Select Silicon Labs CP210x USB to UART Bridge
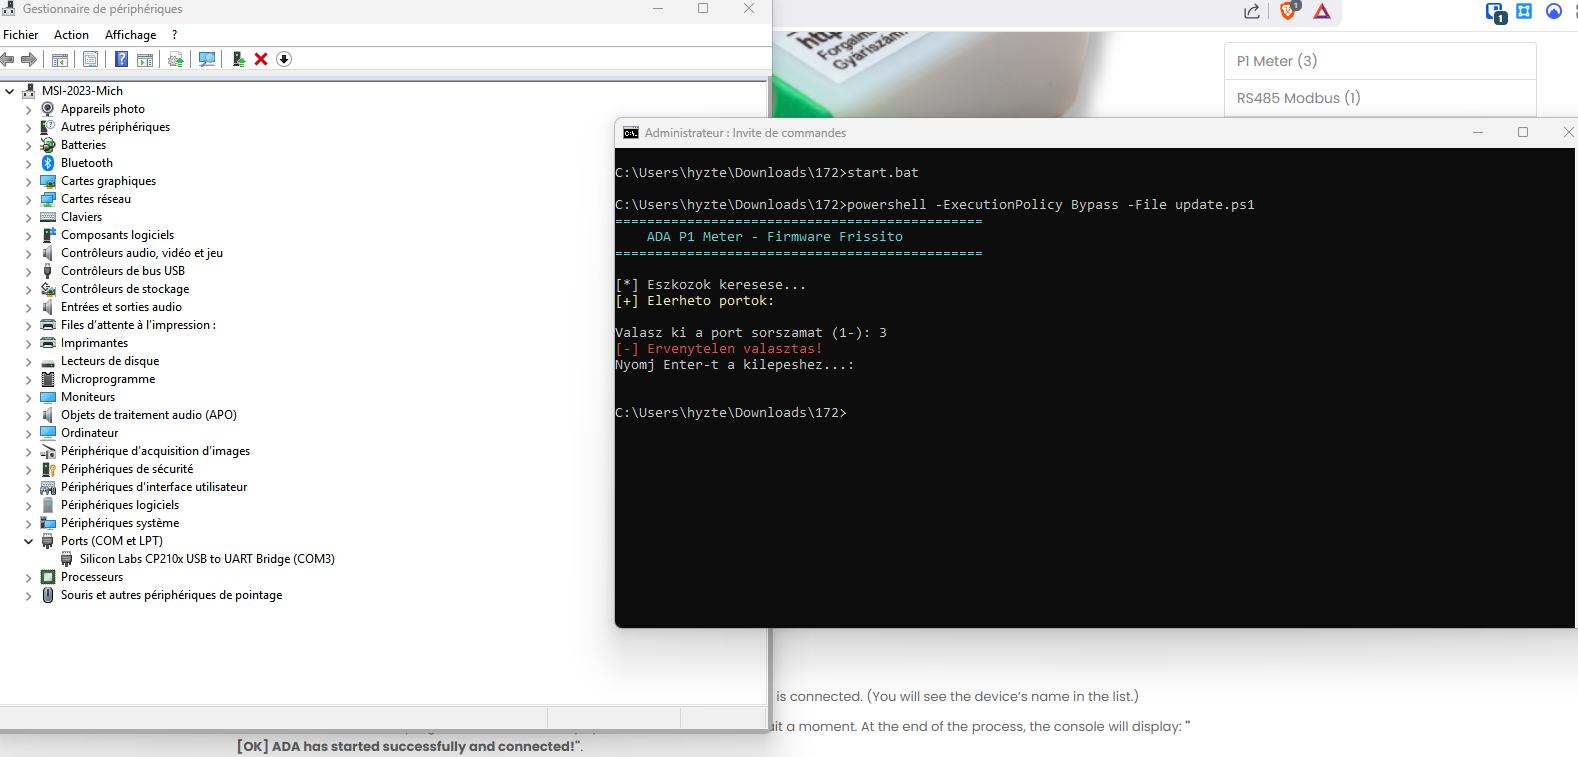 pos(207,559)
